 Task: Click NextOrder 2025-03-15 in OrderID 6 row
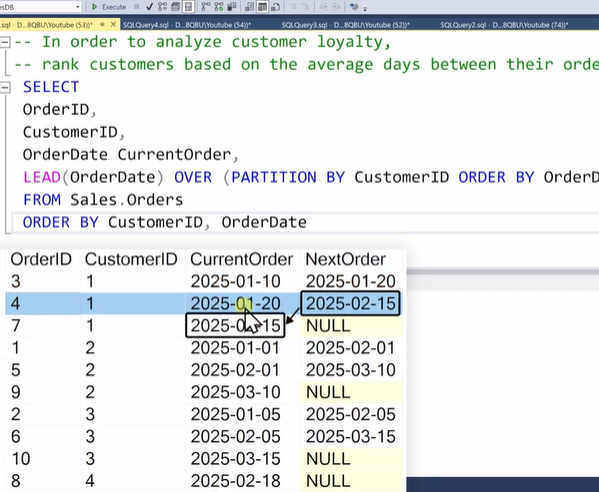(350, 437)
